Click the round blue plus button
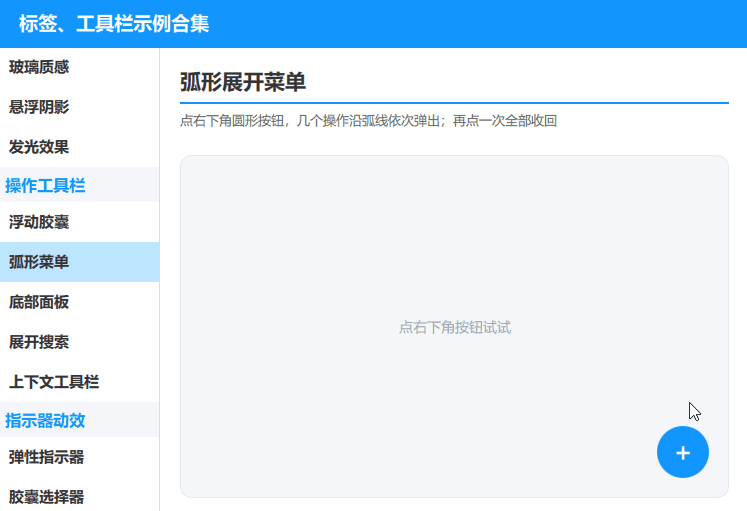Image resolution: width=747 pixels, height=511 pixels. point(683,452)
